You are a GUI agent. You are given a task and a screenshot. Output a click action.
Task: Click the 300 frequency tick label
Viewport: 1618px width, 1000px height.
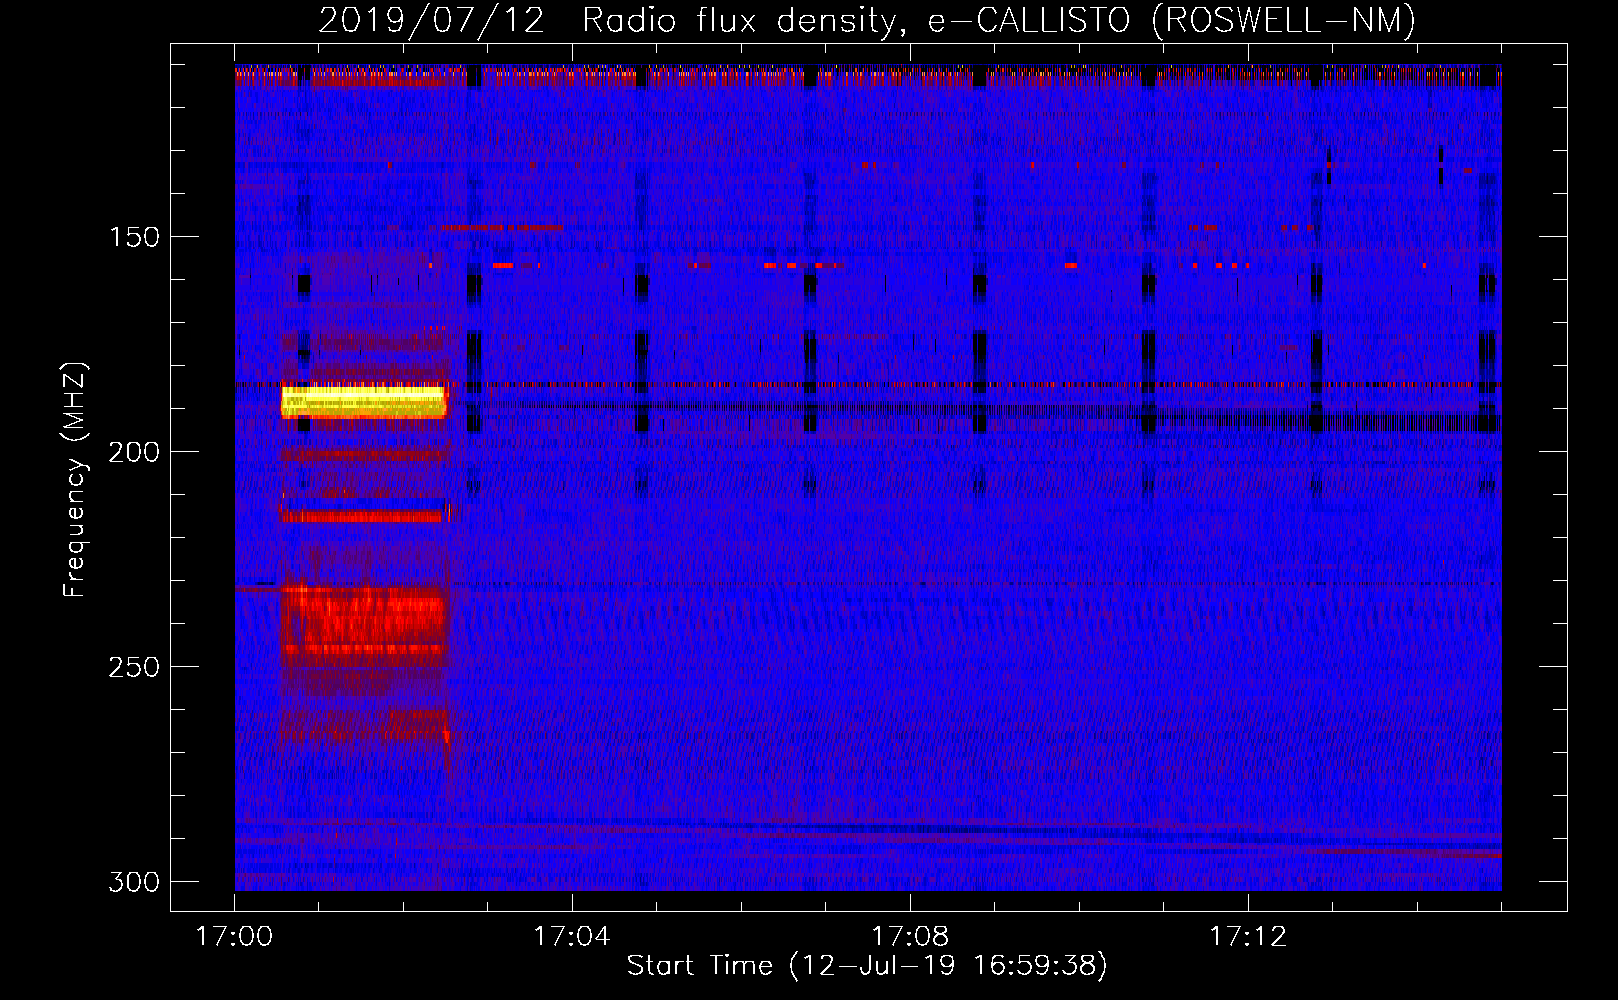(x=134, y=882)
